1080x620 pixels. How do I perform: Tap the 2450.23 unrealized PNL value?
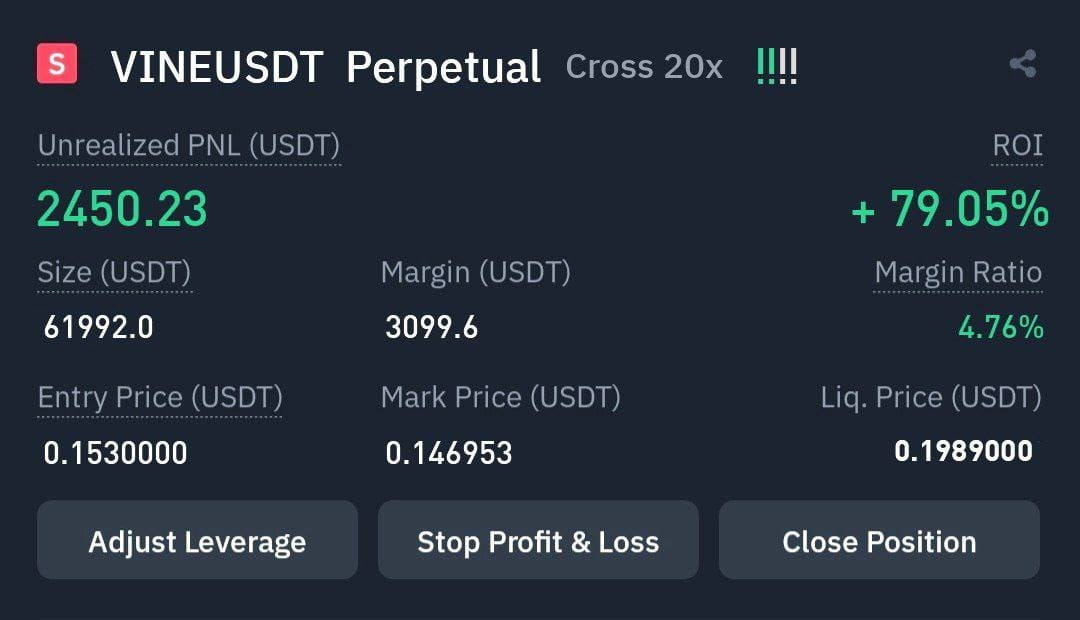[x=122, y=209]
